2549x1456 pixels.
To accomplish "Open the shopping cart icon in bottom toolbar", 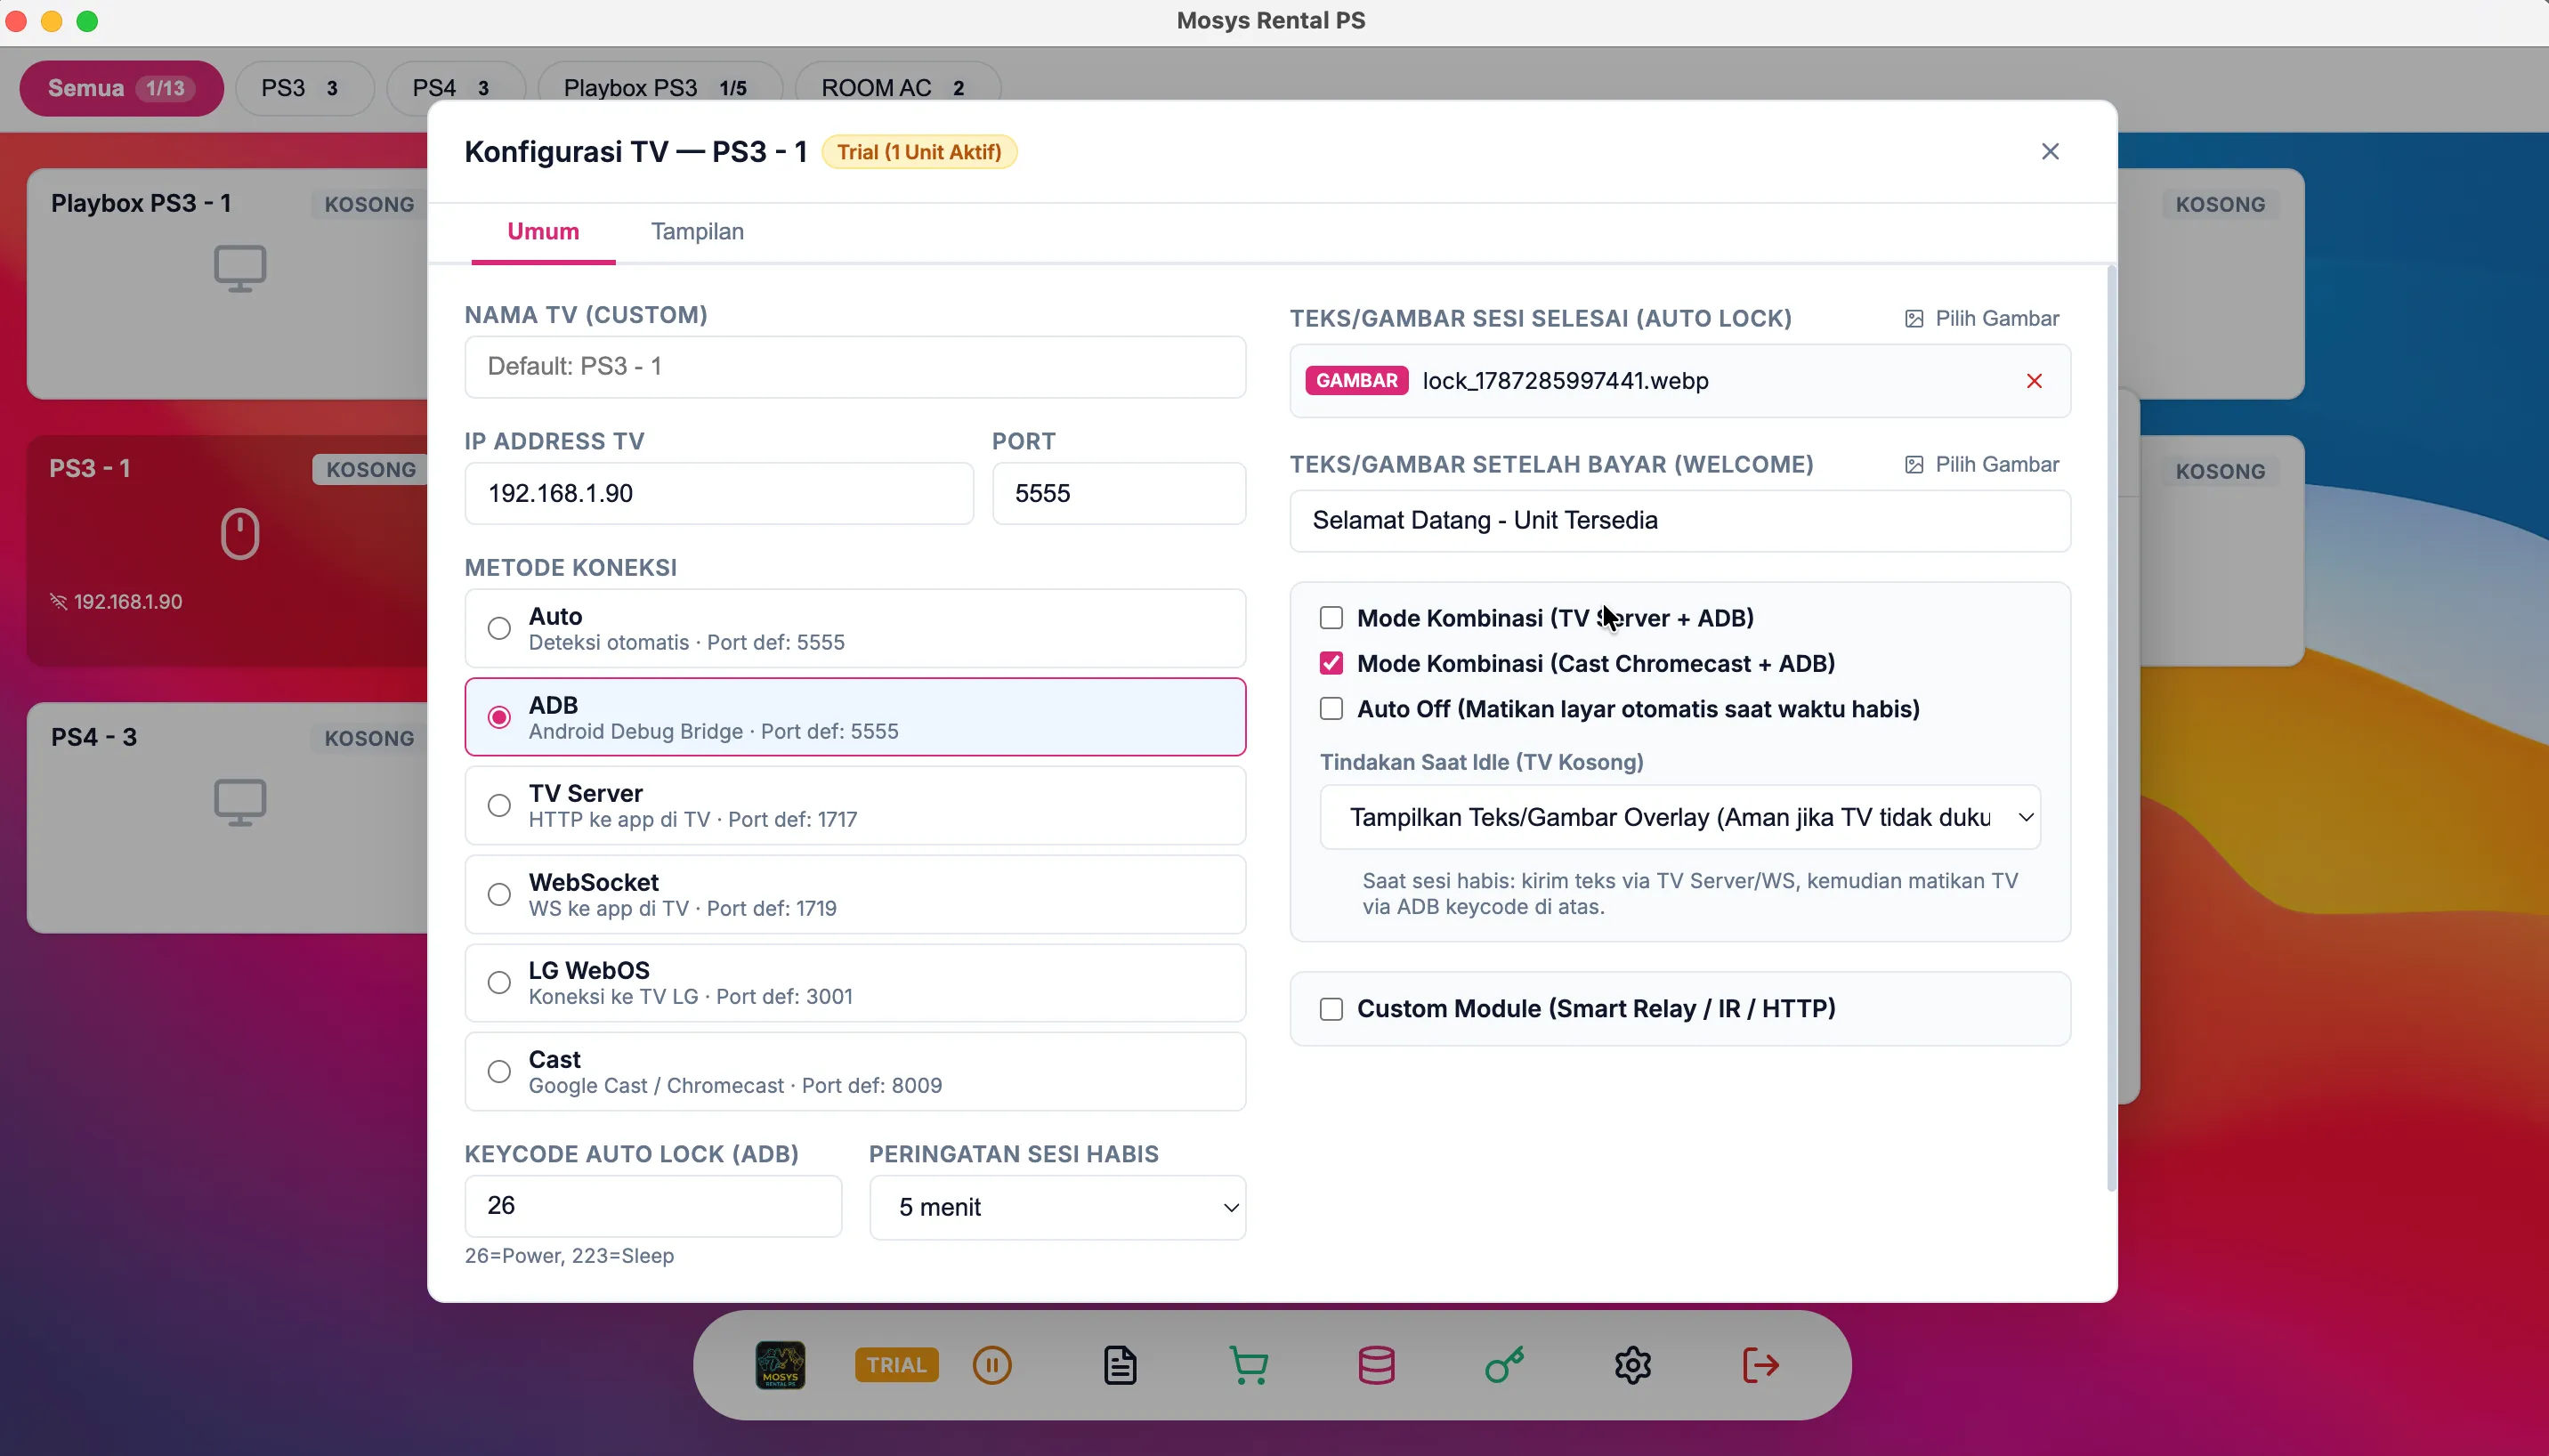I will coord(1248,1365).
